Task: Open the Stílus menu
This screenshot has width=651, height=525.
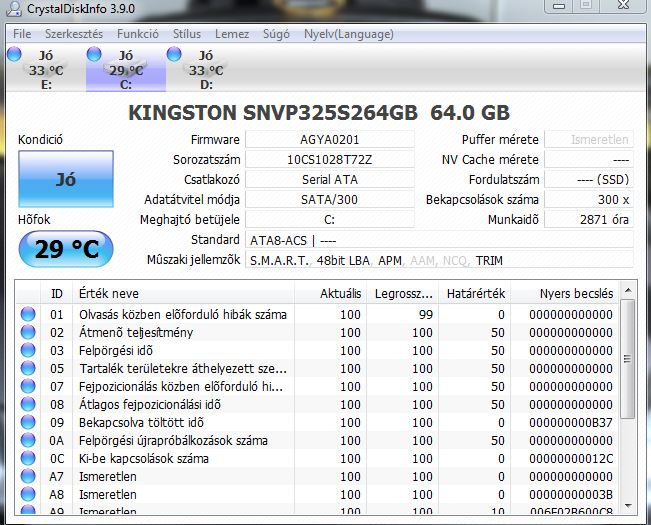Action: pyautogui.click(x=187, y=34)
